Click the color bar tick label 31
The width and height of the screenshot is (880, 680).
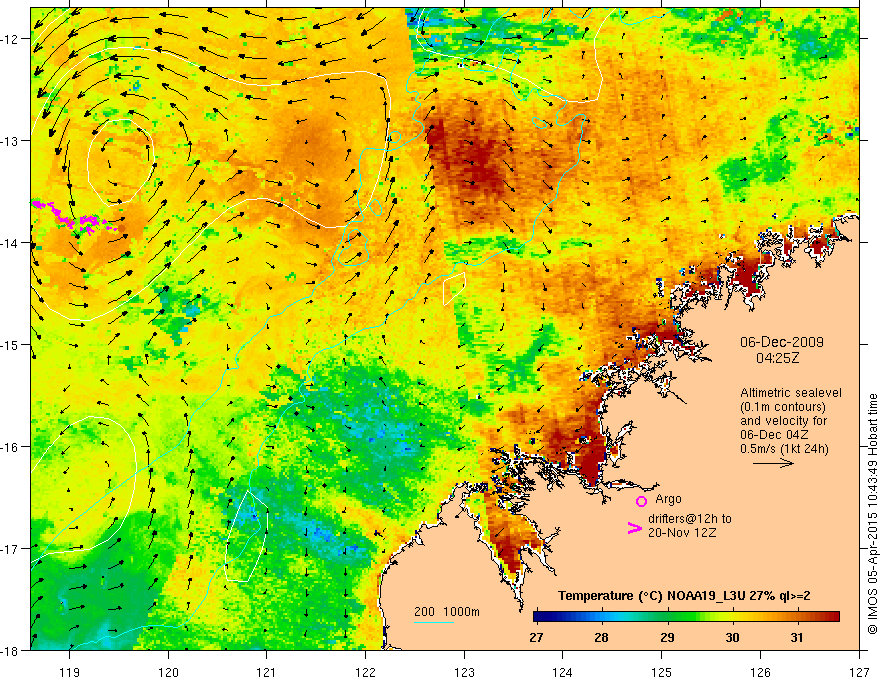point(797,637)
